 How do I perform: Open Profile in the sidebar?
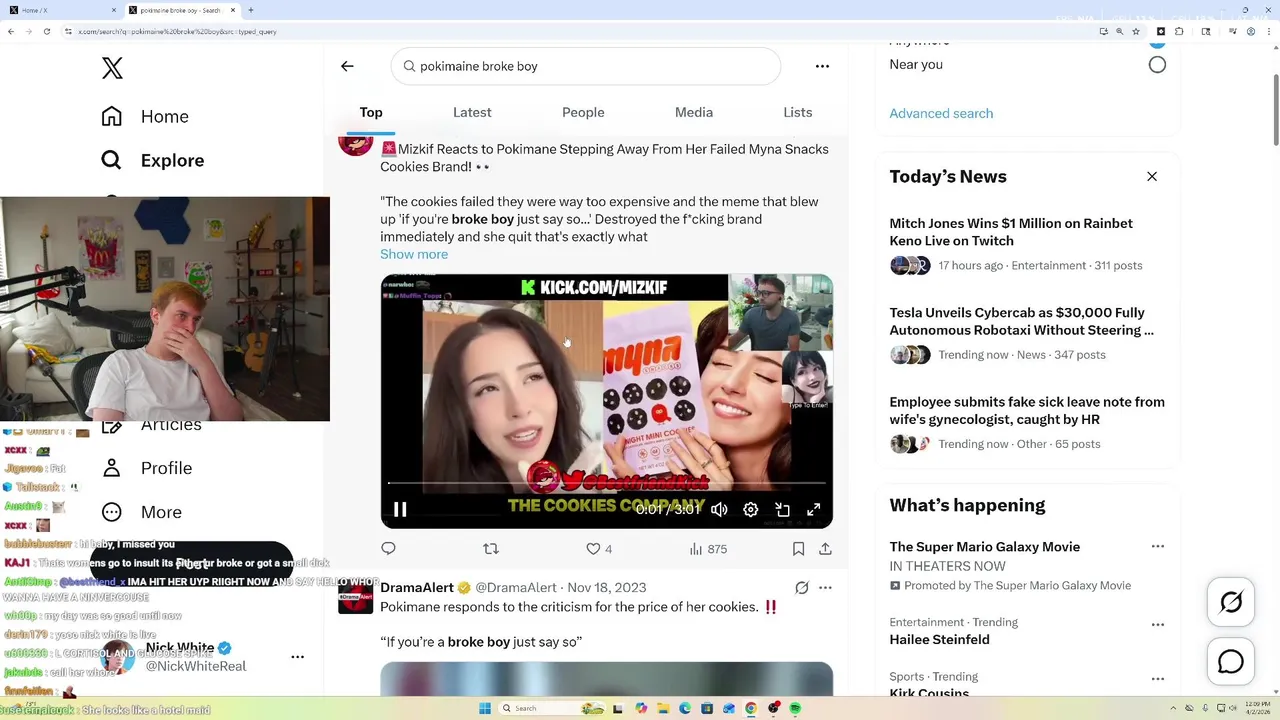(146, 468)
